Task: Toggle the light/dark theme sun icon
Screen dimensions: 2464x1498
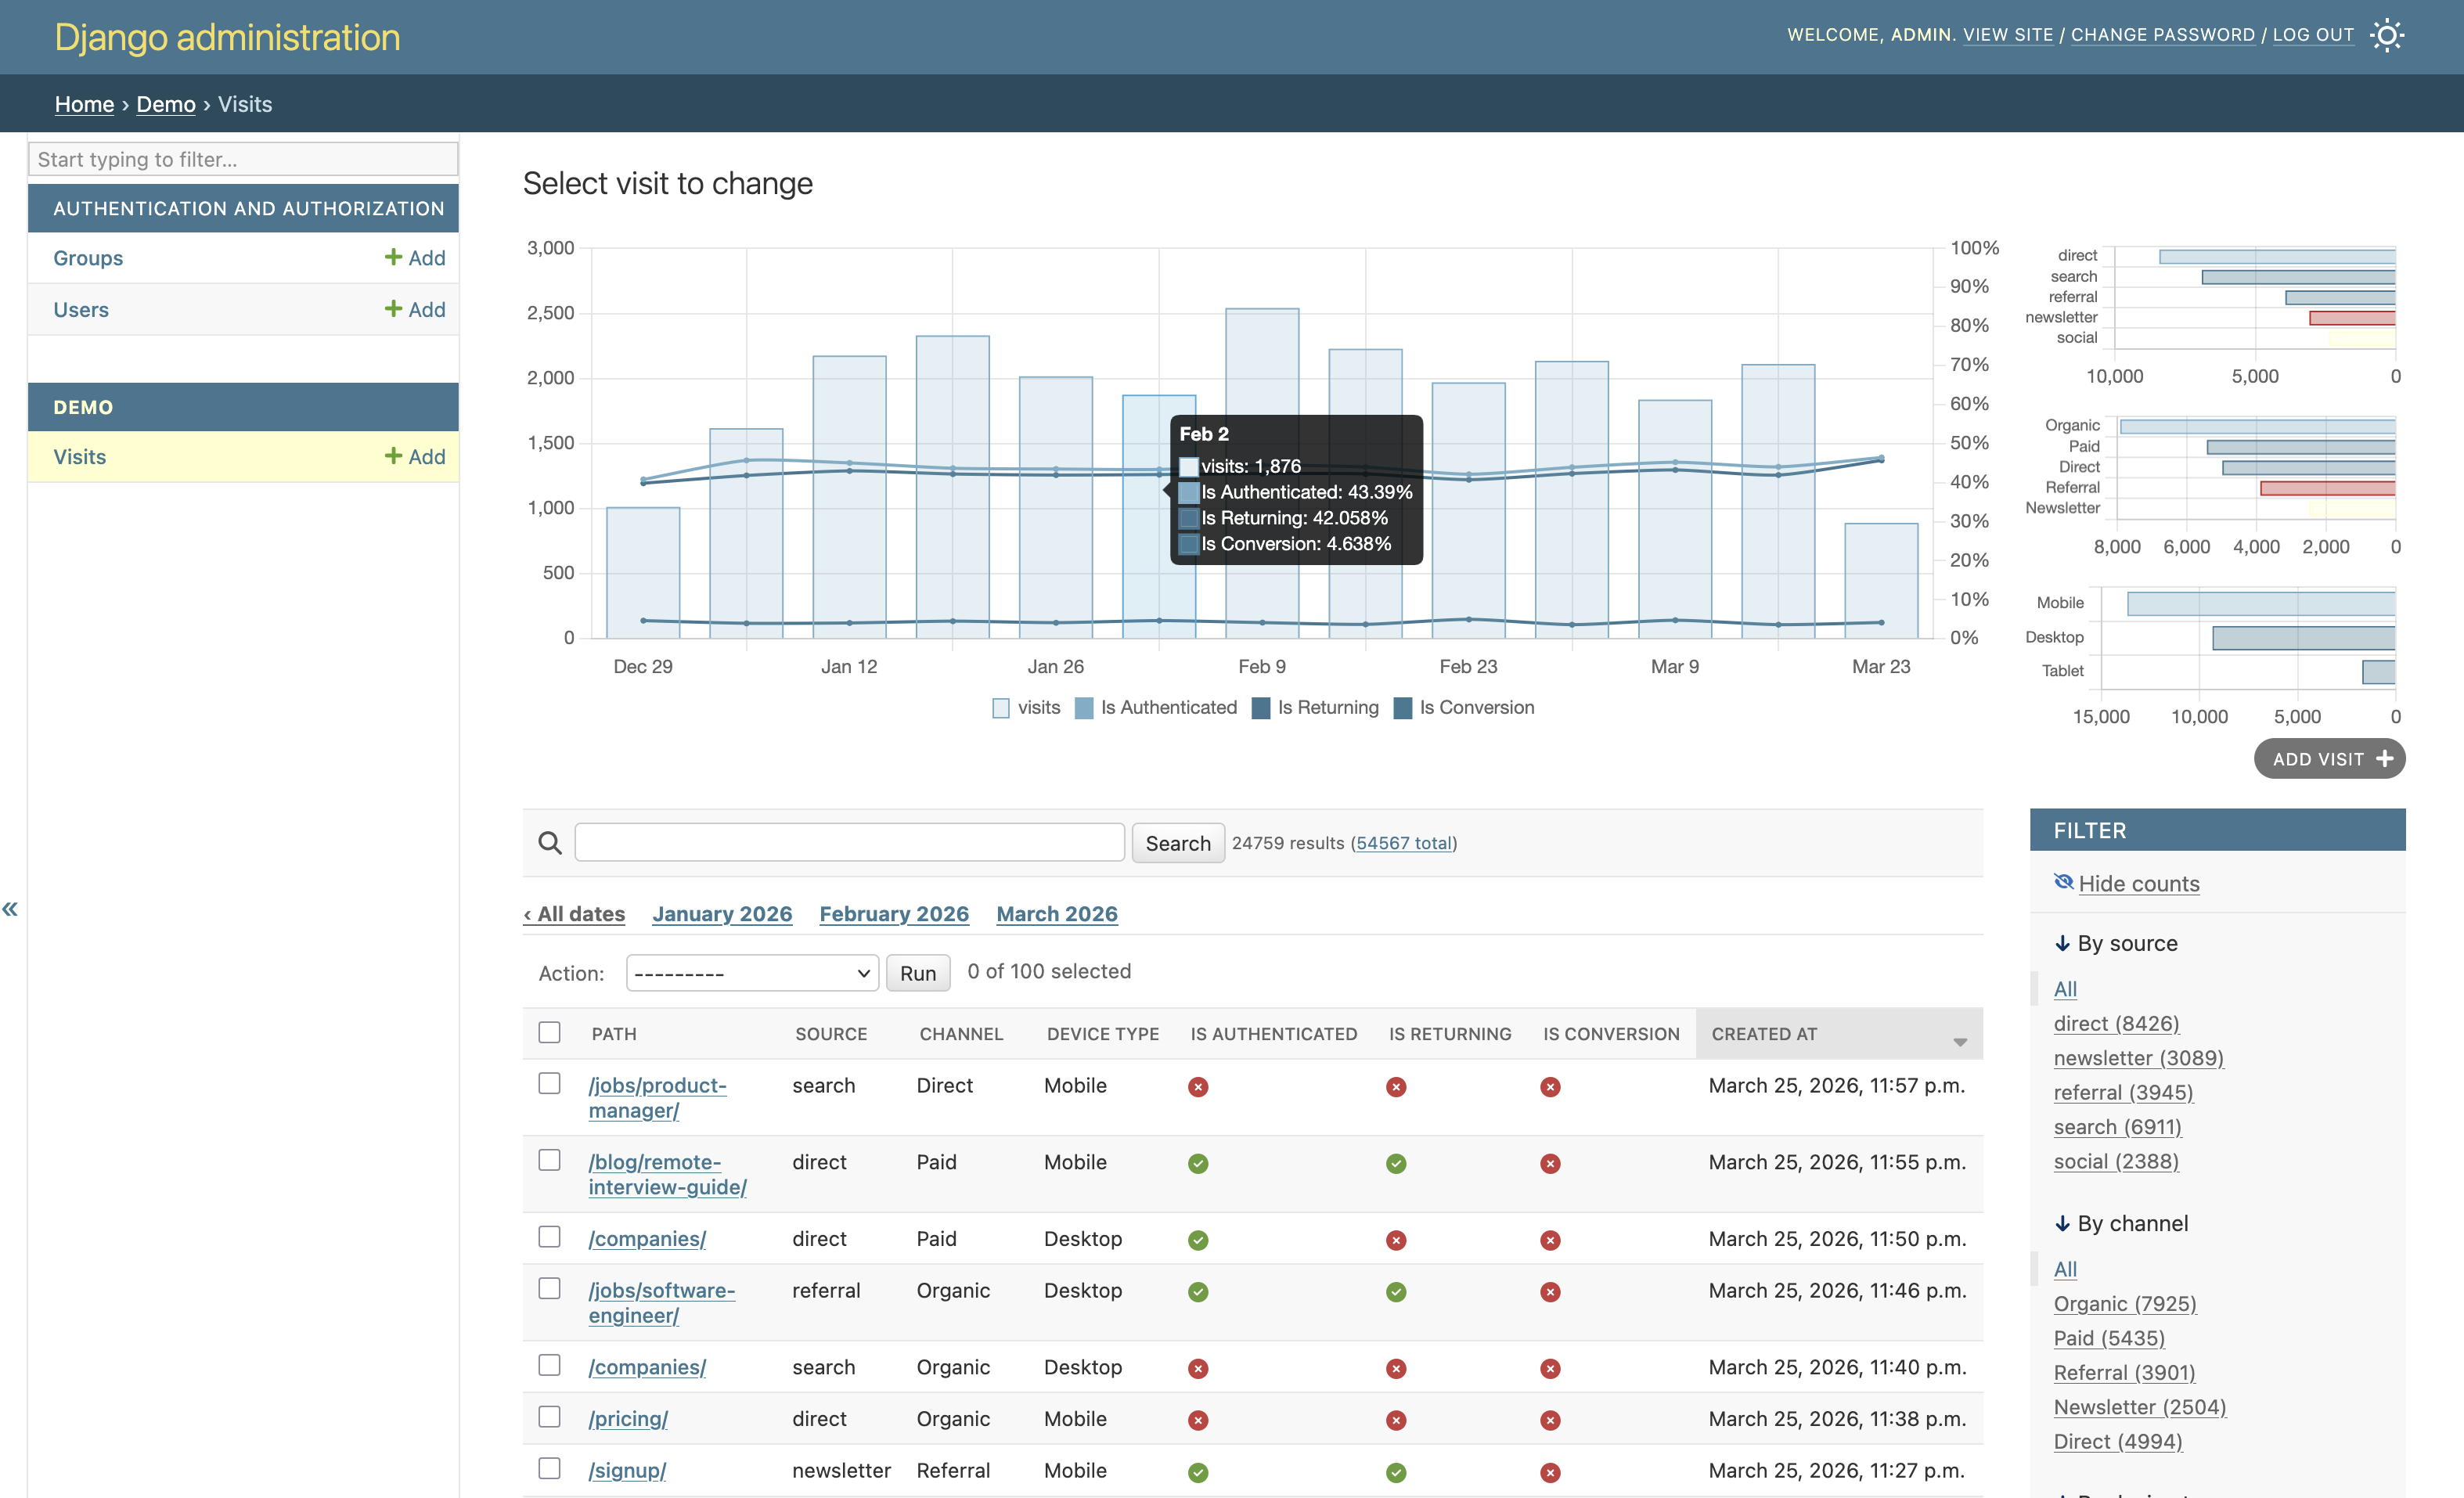Action: point(2388,35)
